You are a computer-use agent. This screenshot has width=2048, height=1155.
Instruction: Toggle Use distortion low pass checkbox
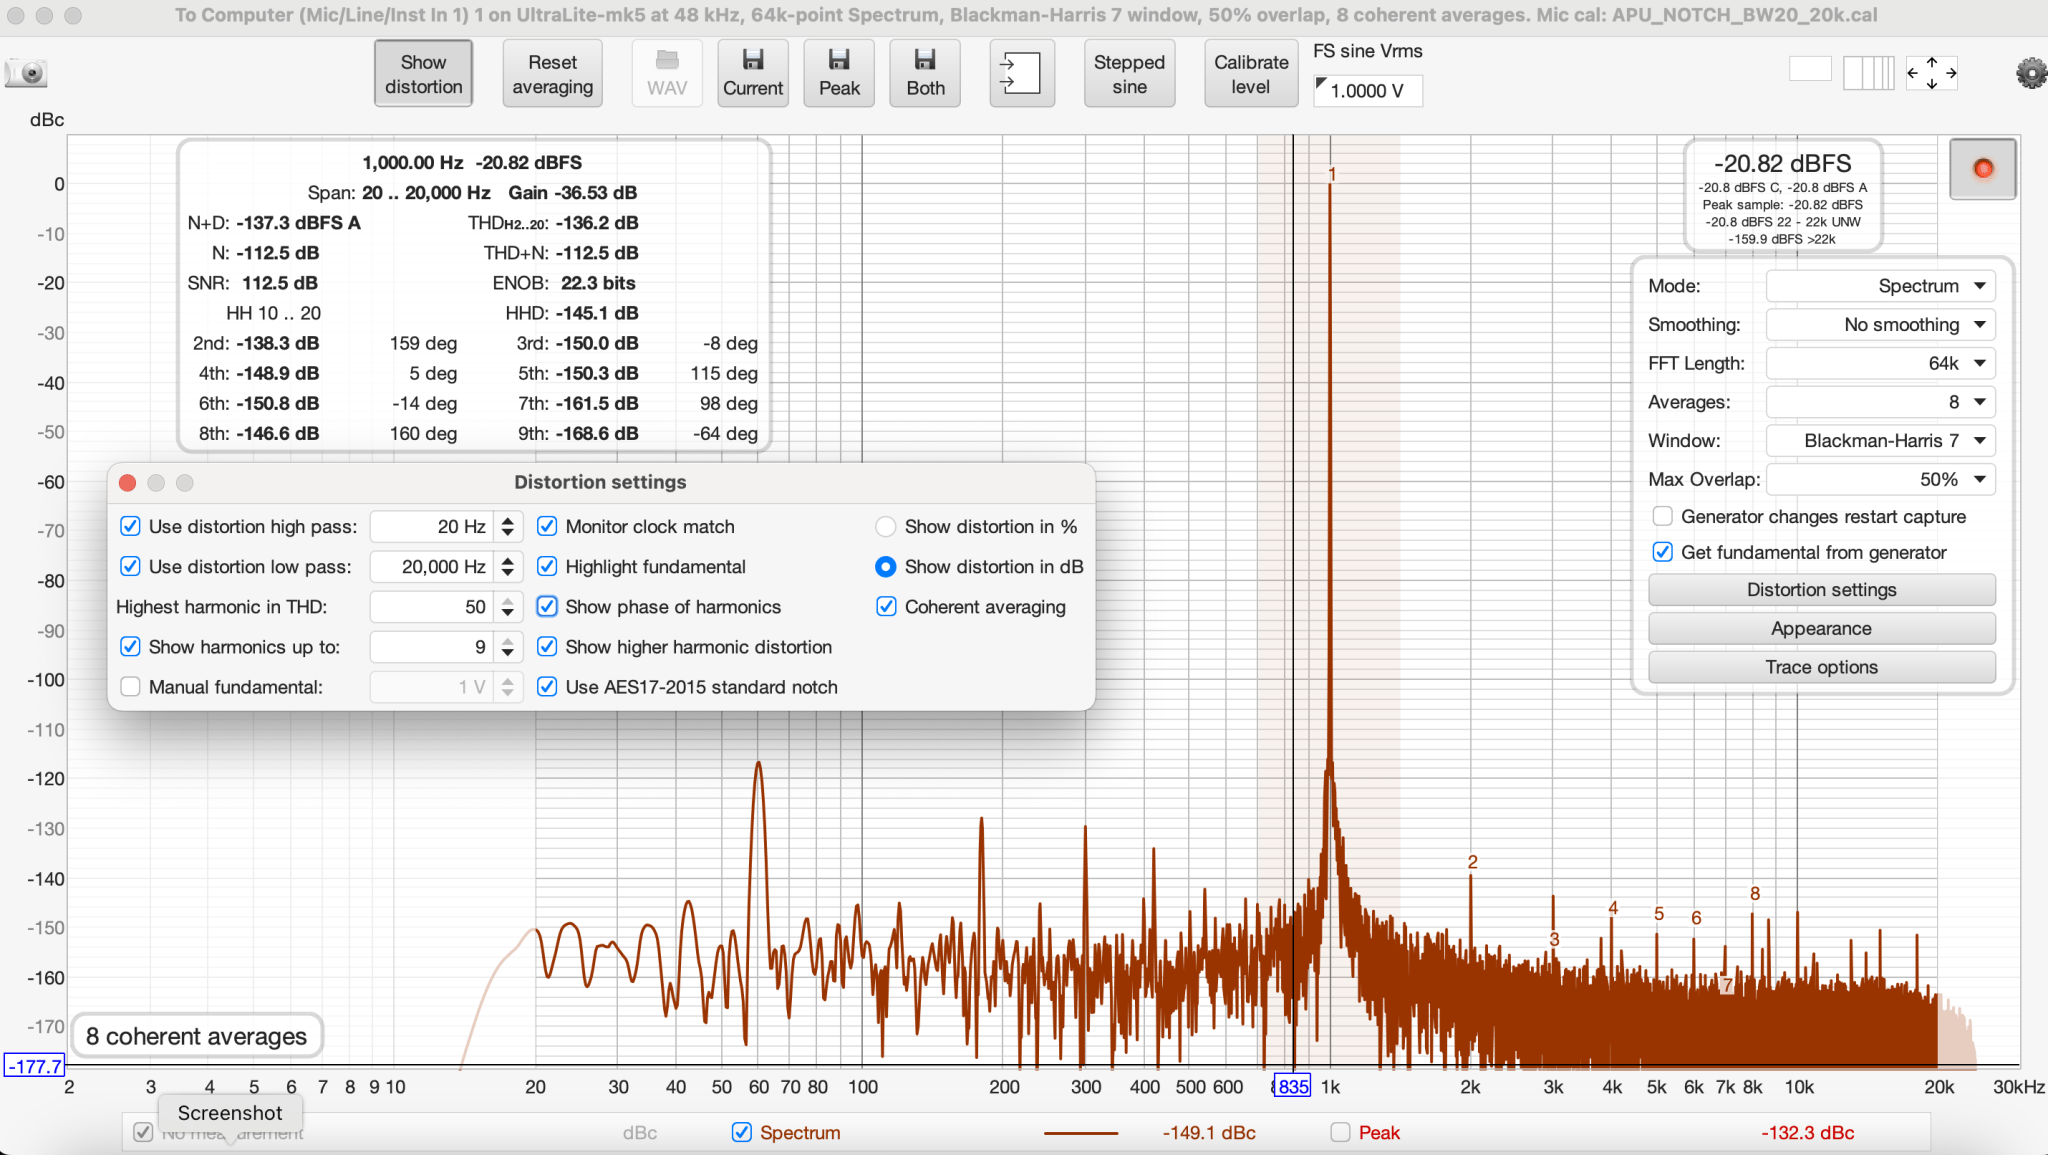coord(130,567)
